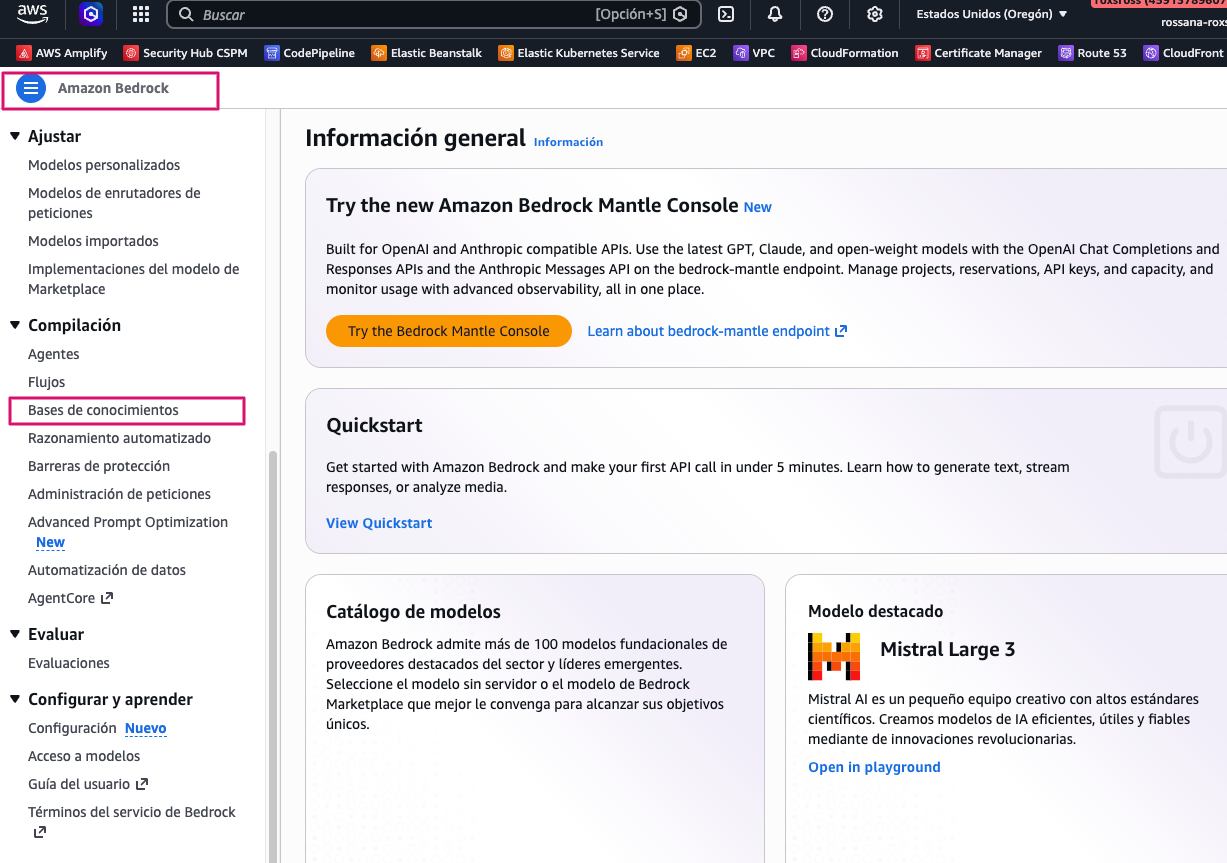
Task: Open CloudFront bookmark
Action: click(1183, 53)
